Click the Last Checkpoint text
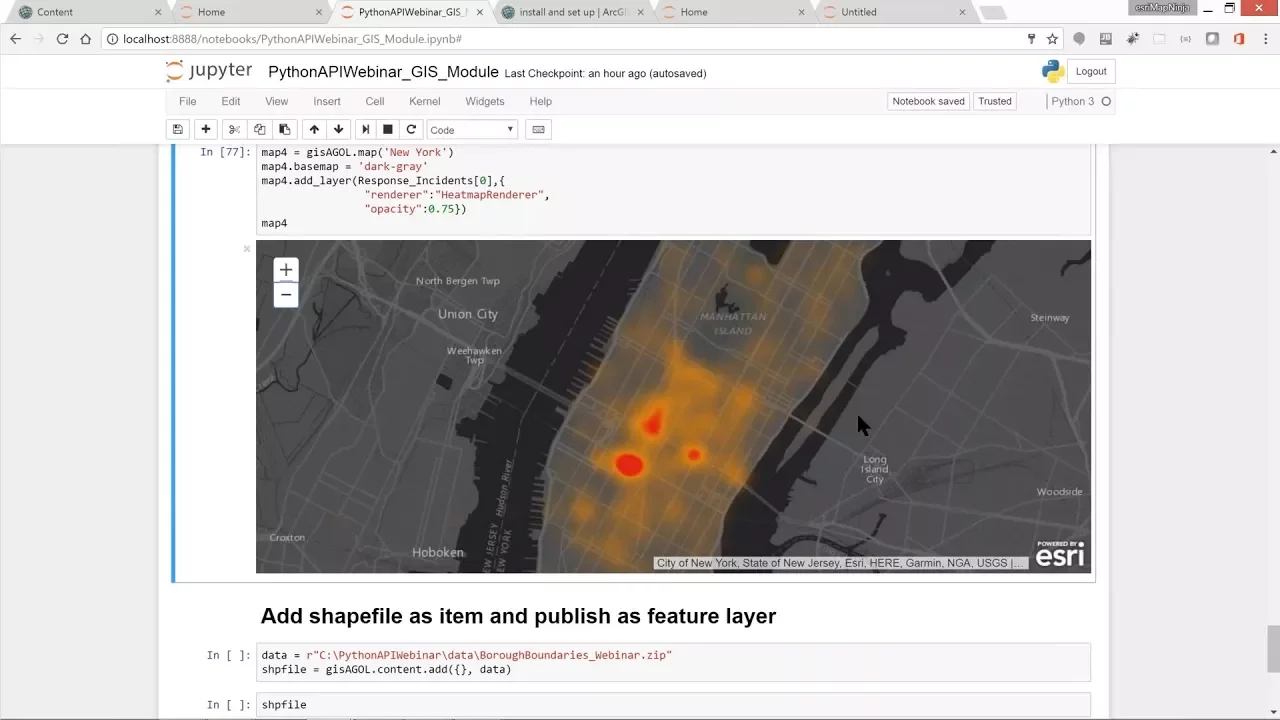1280x720 pixels. coord(605,73)
